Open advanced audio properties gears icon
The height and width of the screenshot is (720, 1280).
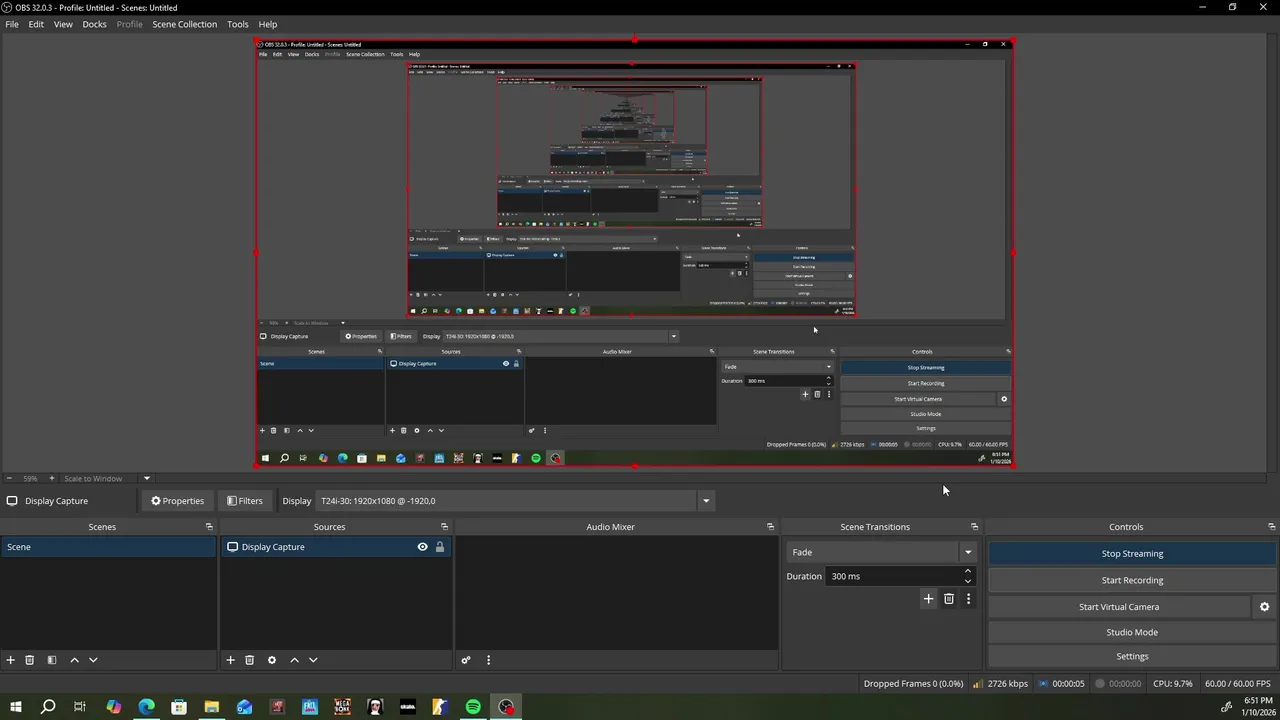tap(465, 660)
